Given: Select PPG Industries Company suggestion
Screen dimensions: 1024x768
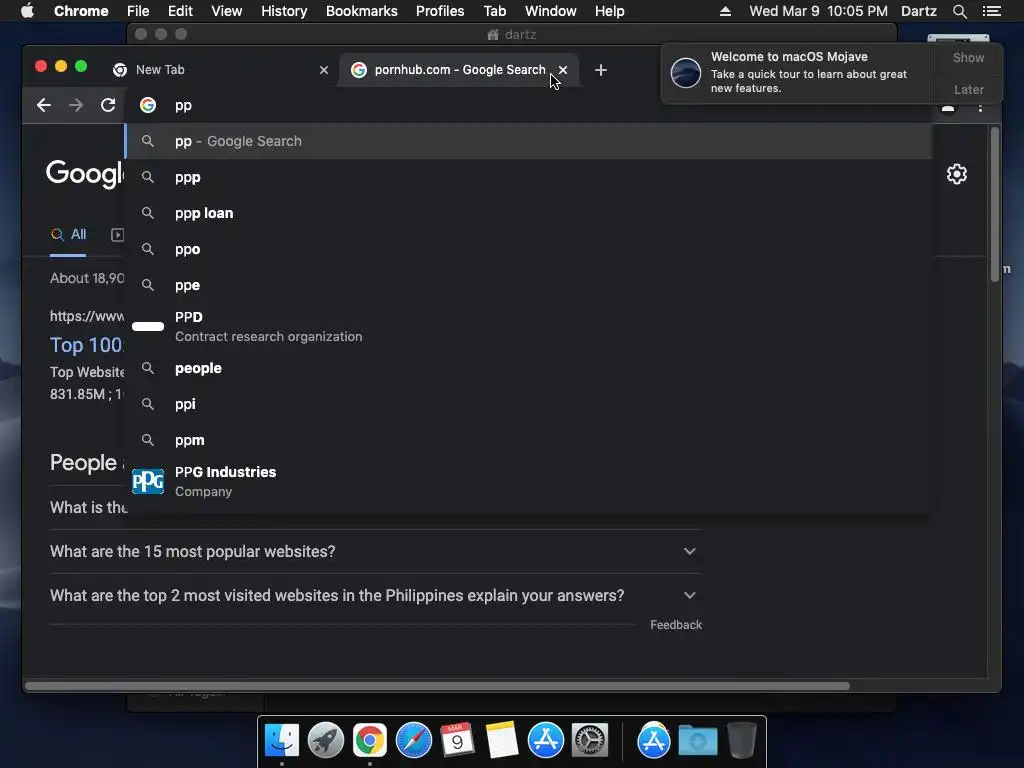Looking at the screenshot, I should coord(528,481).
